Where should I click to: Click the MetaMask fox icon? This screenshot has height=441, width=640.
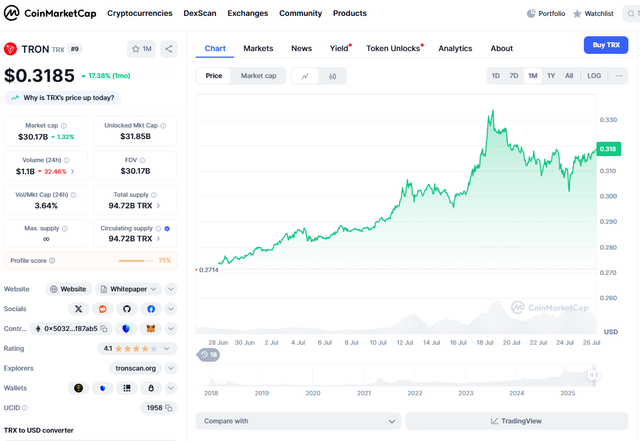(x=151, y=329)
